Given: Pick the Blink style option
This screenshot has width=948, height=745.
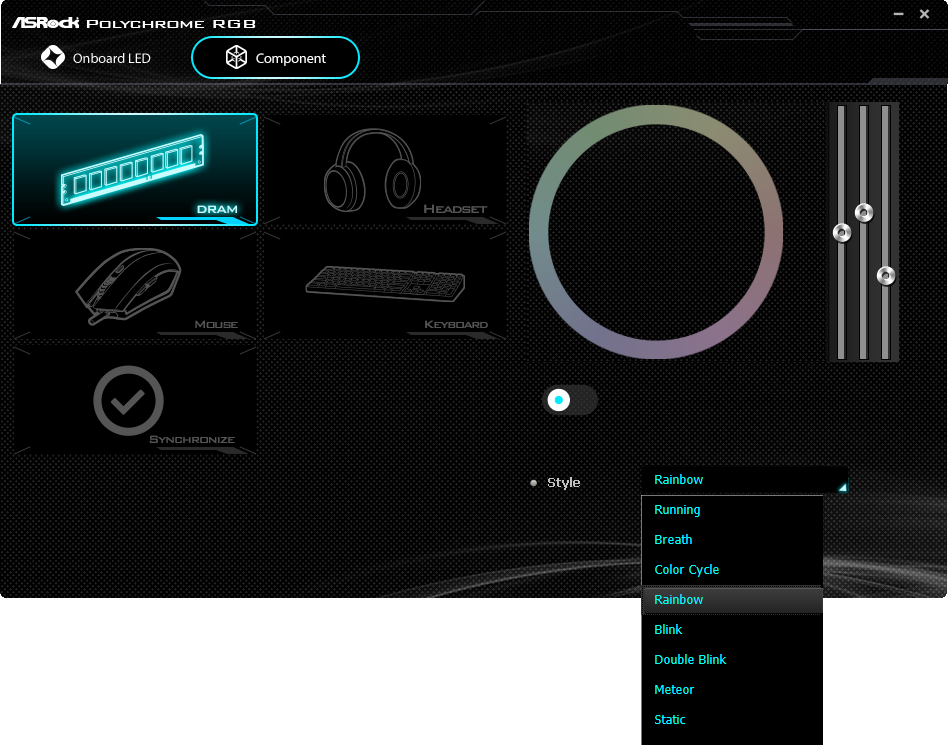Looking at the screenshot, I should tap(732, 630).
